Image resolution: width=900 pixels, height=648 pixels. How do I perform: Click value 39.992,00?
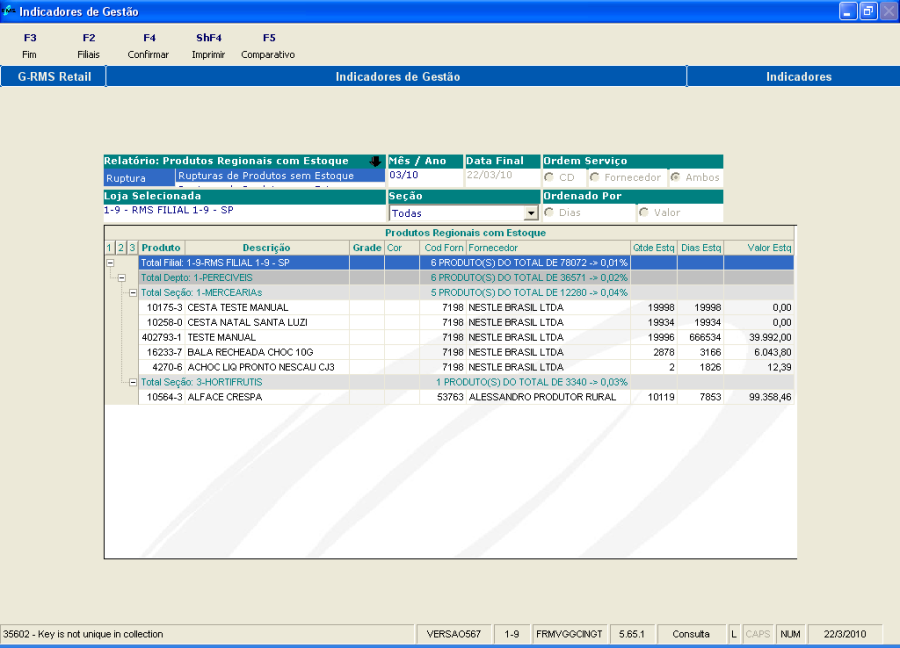(x=770, y=337)
